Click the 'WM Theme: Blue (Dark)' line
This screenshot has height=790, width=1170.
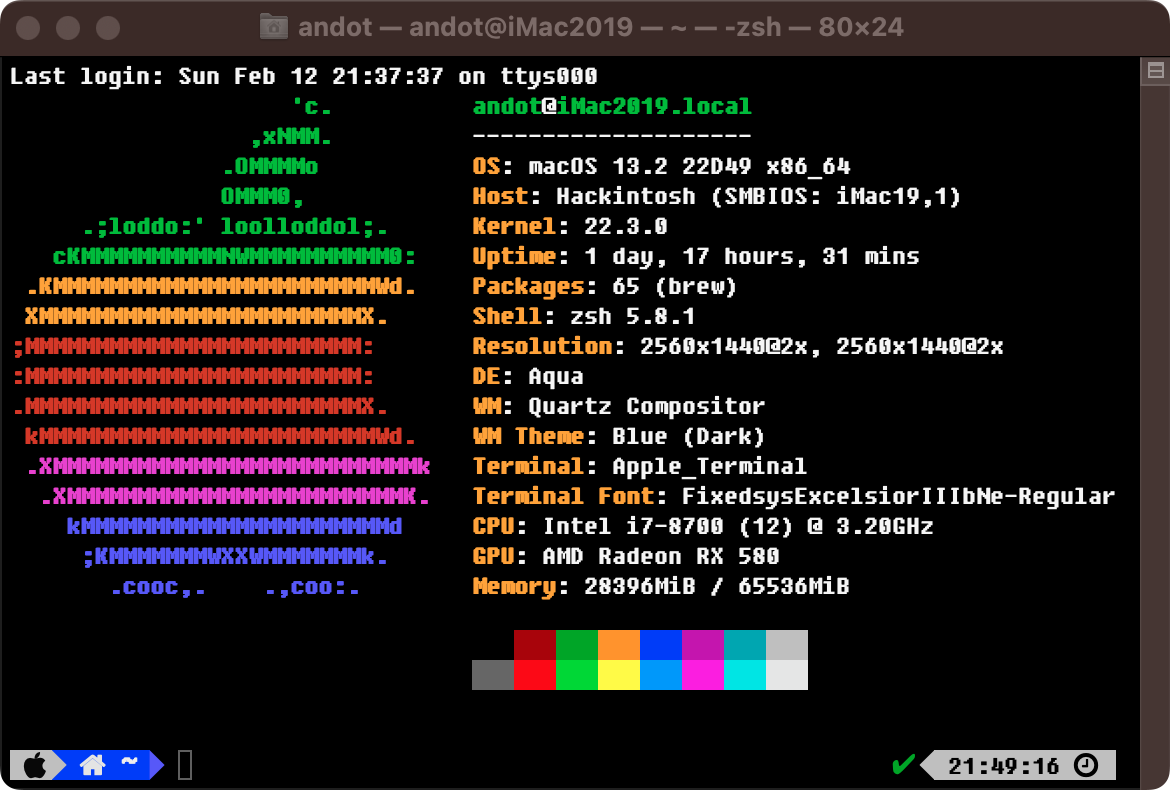tap(619, 436)
